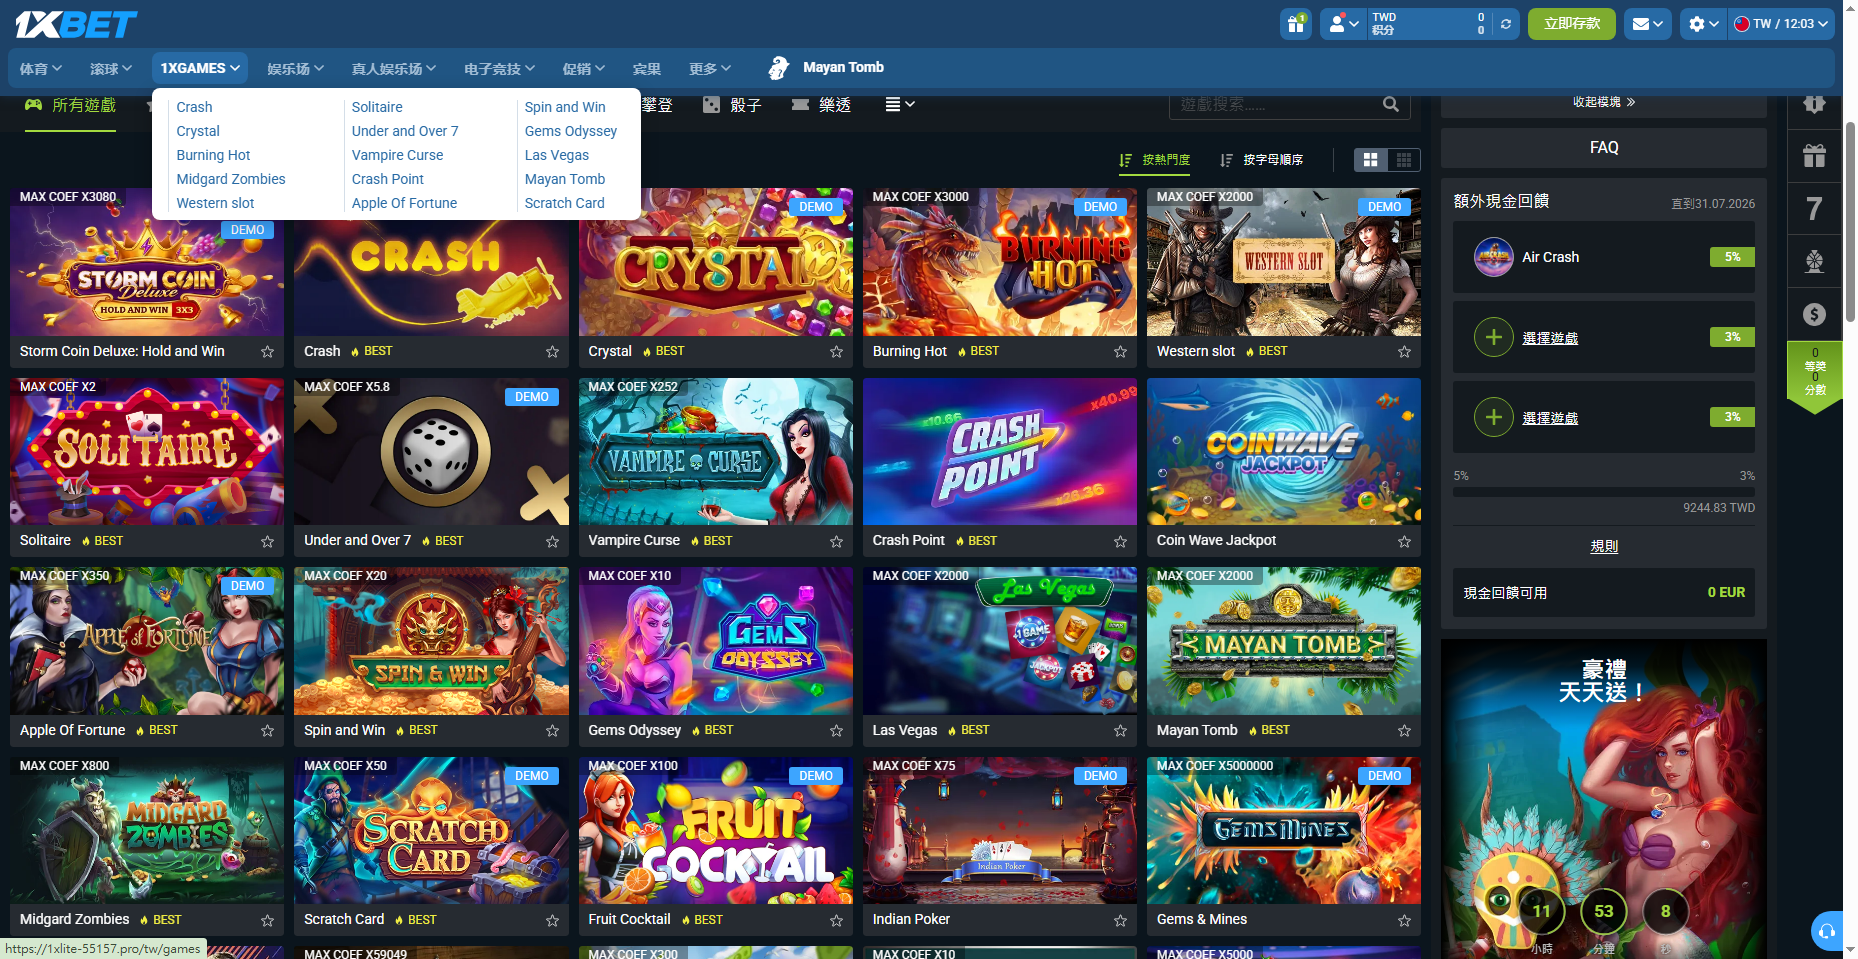Image resolution: width=1858 pixels, height=959 pixels.
Task: Select the 所有遊戲 all games tab
Action: 70,105
